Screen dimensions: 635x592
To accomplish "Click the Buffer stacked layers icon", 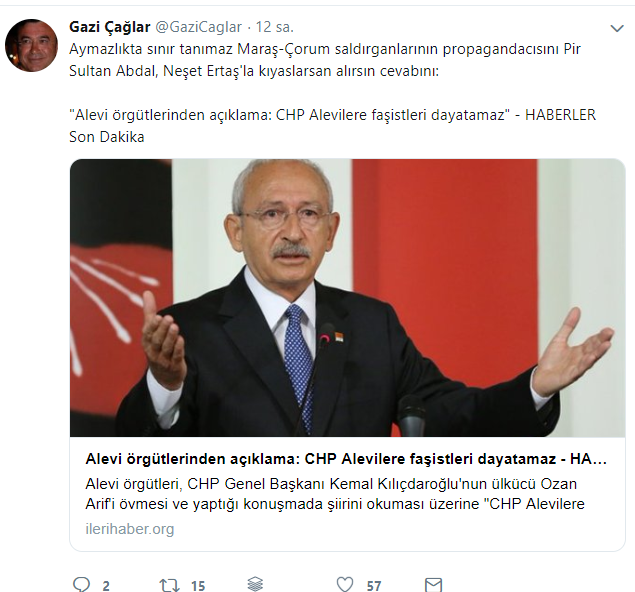I will click(x=255, y=584).
